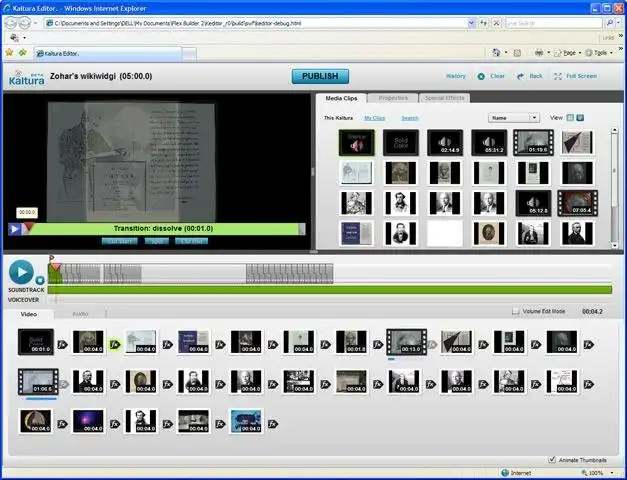Click the browser search magnifier icon

[609, 23]
